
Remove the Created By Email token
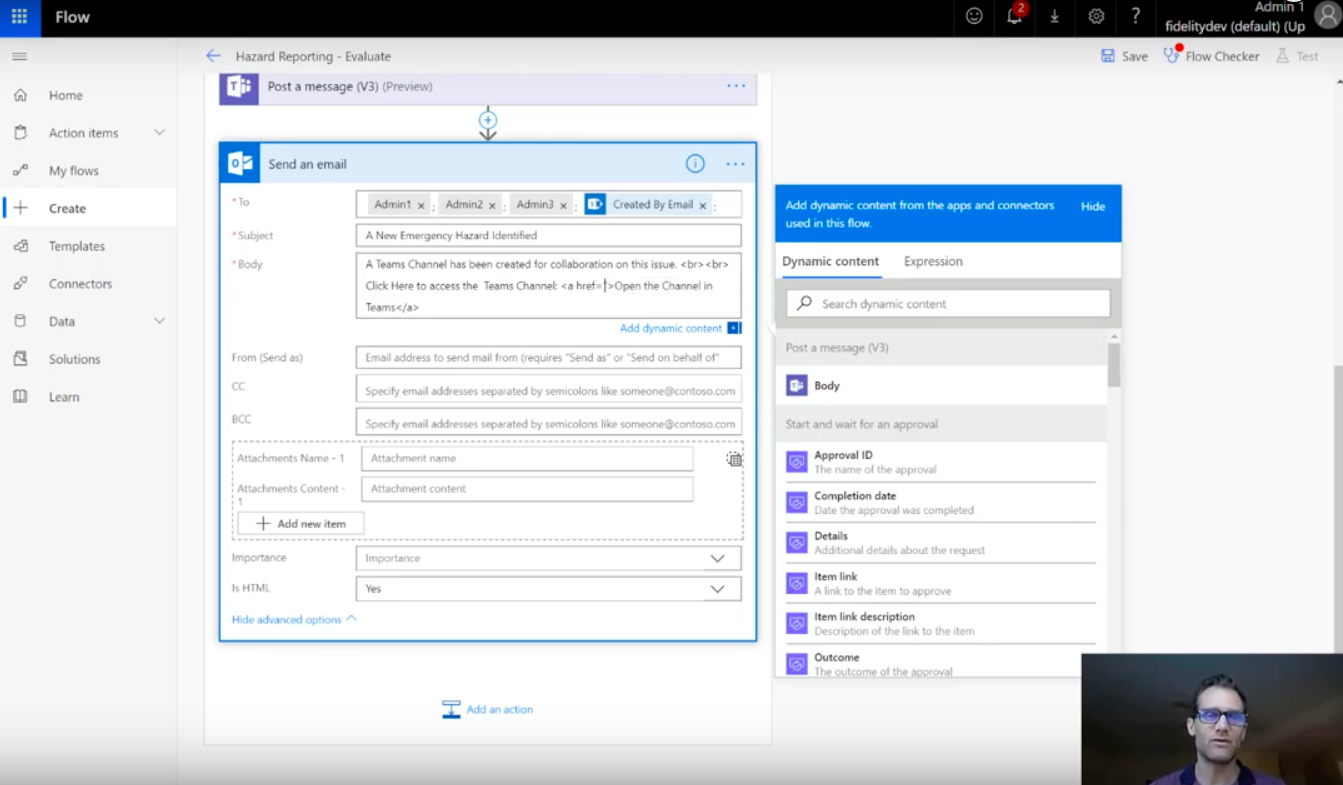(x=703, y=205)
